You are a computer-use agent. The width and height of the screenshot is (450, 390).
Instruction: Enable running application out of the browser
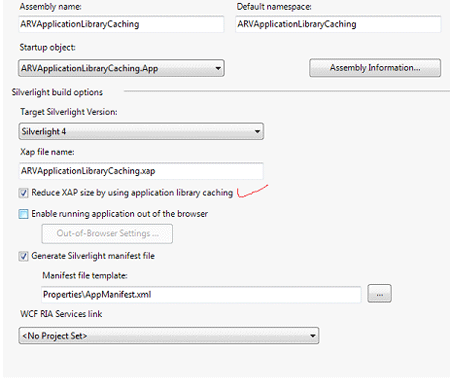[x=23, y=214]
